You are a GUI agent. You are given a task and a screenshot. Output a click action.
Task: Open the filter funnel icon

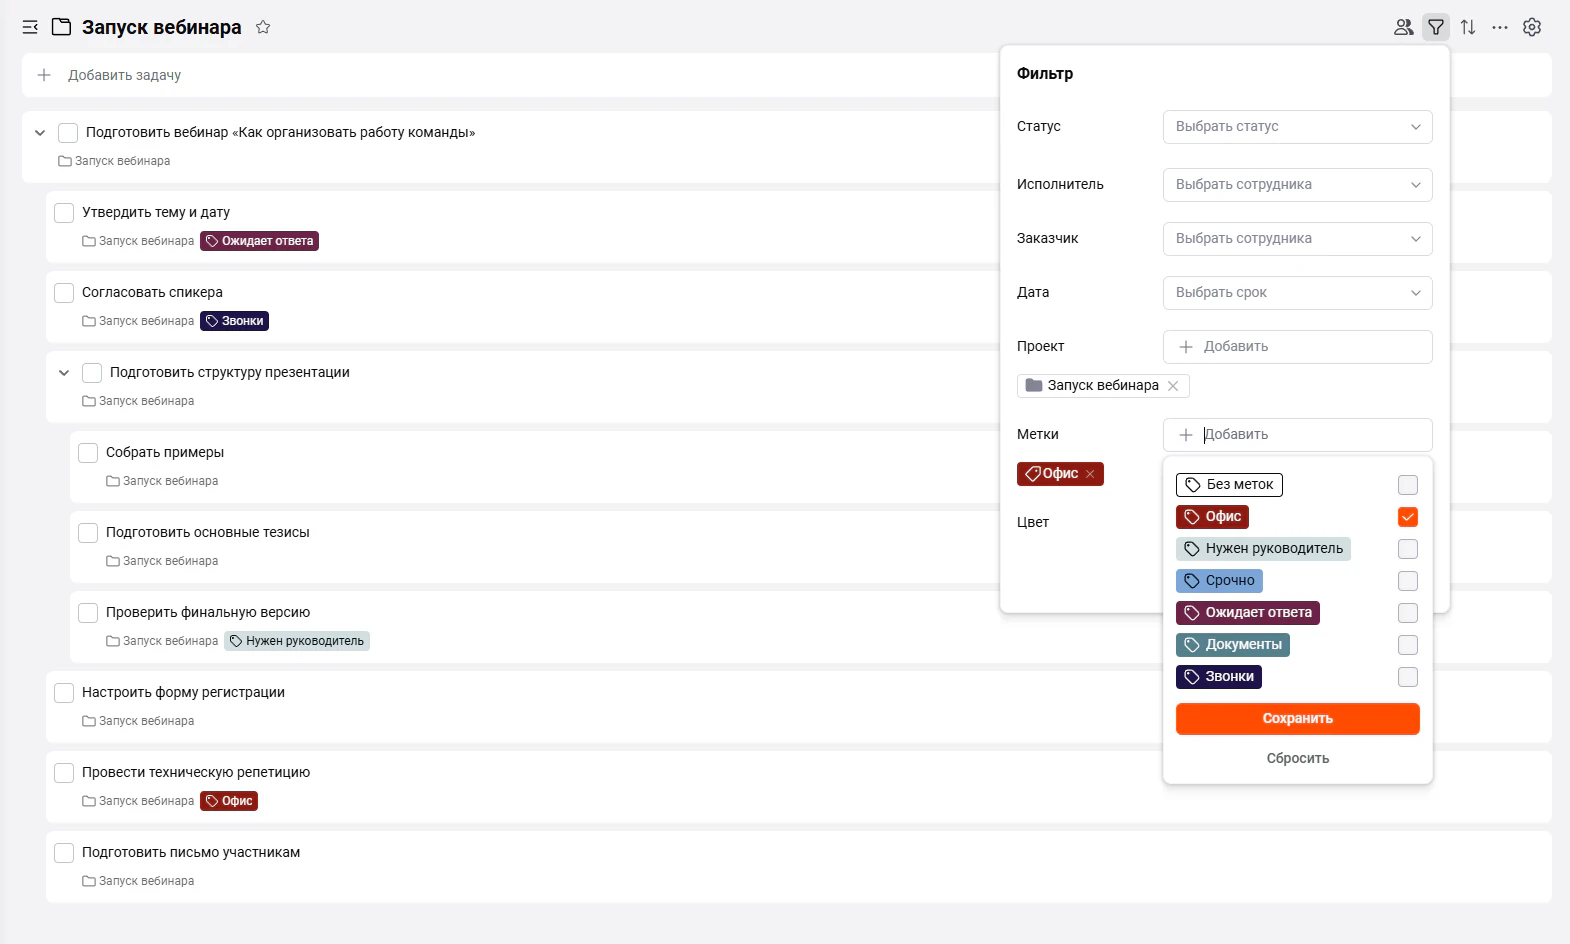1436,27
